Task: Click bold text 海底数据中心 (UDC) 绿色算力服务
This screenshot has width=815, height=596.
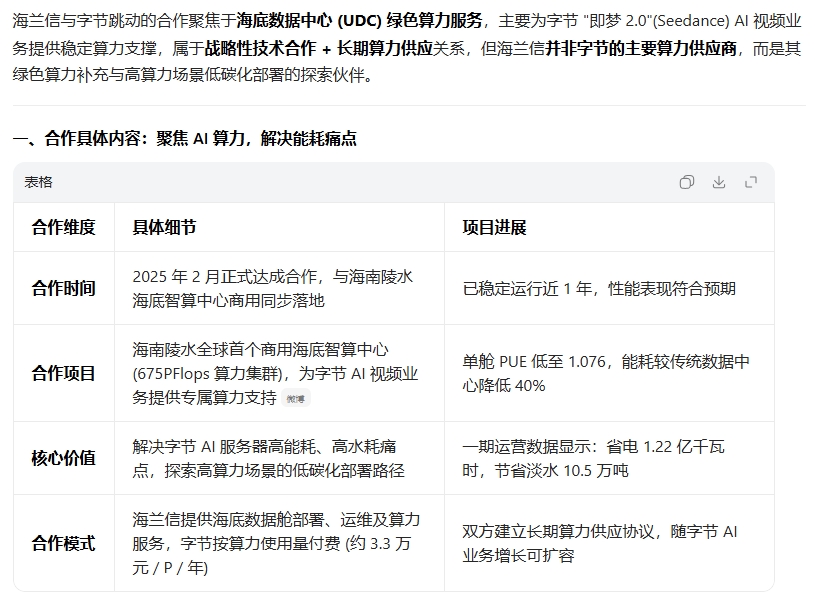Action: (360, 21)
